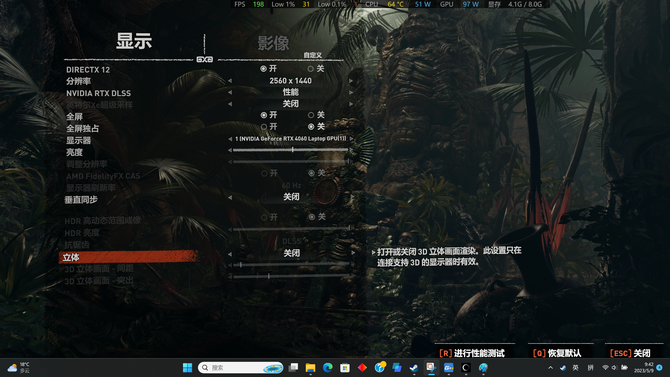Click left arrow beside DLSS 性能 setting
The height and width of the screenshot is (377, 670).
230,92
